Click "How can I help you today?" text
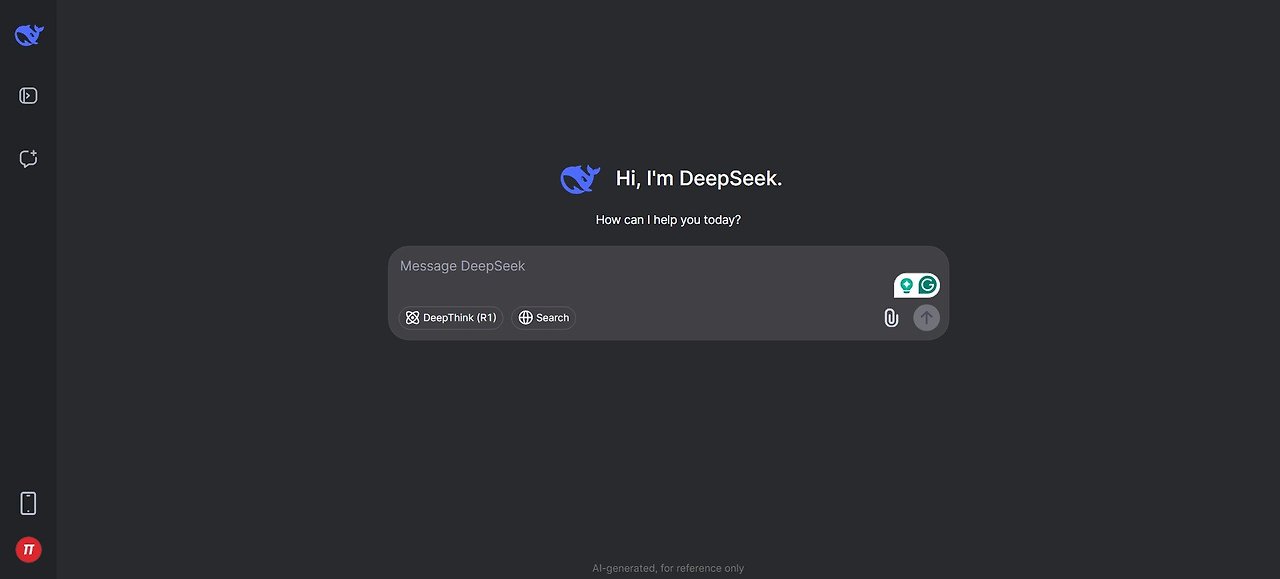The image size is (1280, 579). [668, 219]
